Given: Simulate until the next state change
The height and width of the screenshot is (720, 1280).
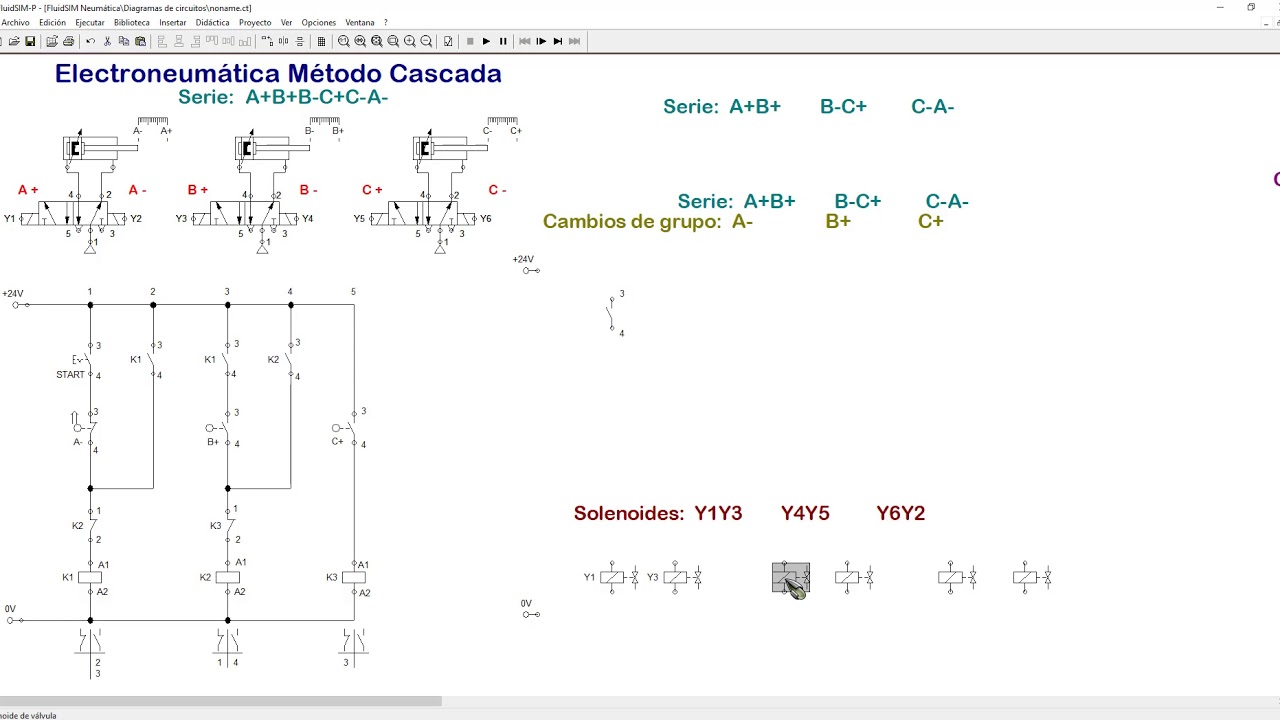Looking at the screenshot, I should pyautogui.click(x=558, y=41).
